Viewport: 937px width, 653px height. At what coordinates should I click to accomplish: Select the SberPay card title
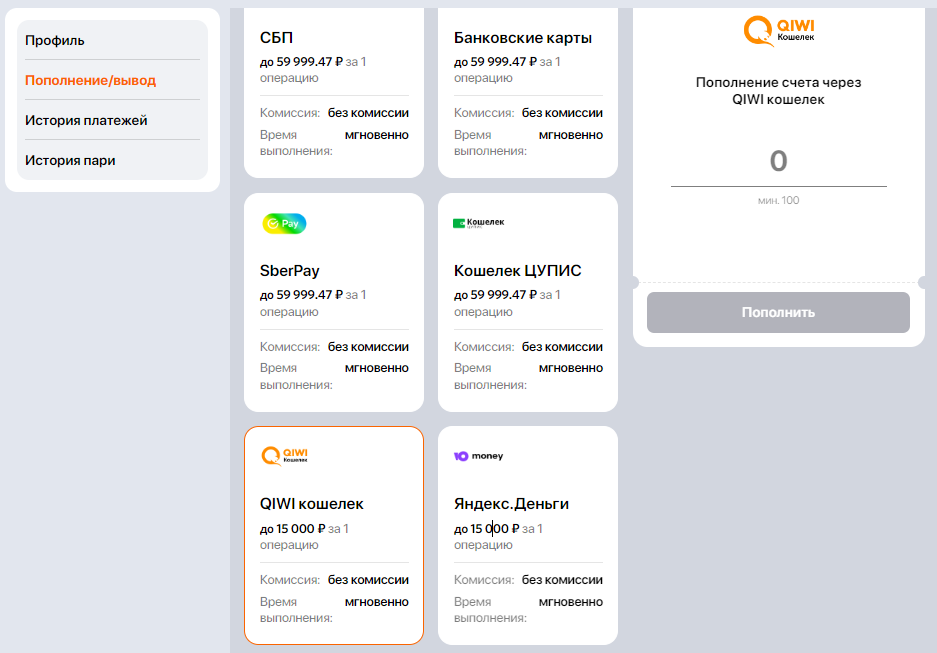point(290,271)
